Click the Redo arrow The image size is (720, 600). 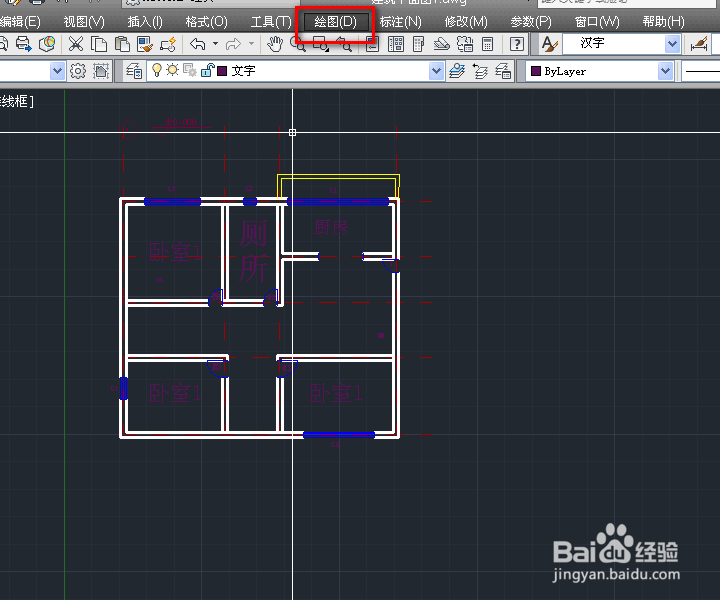tap(233, 45)
